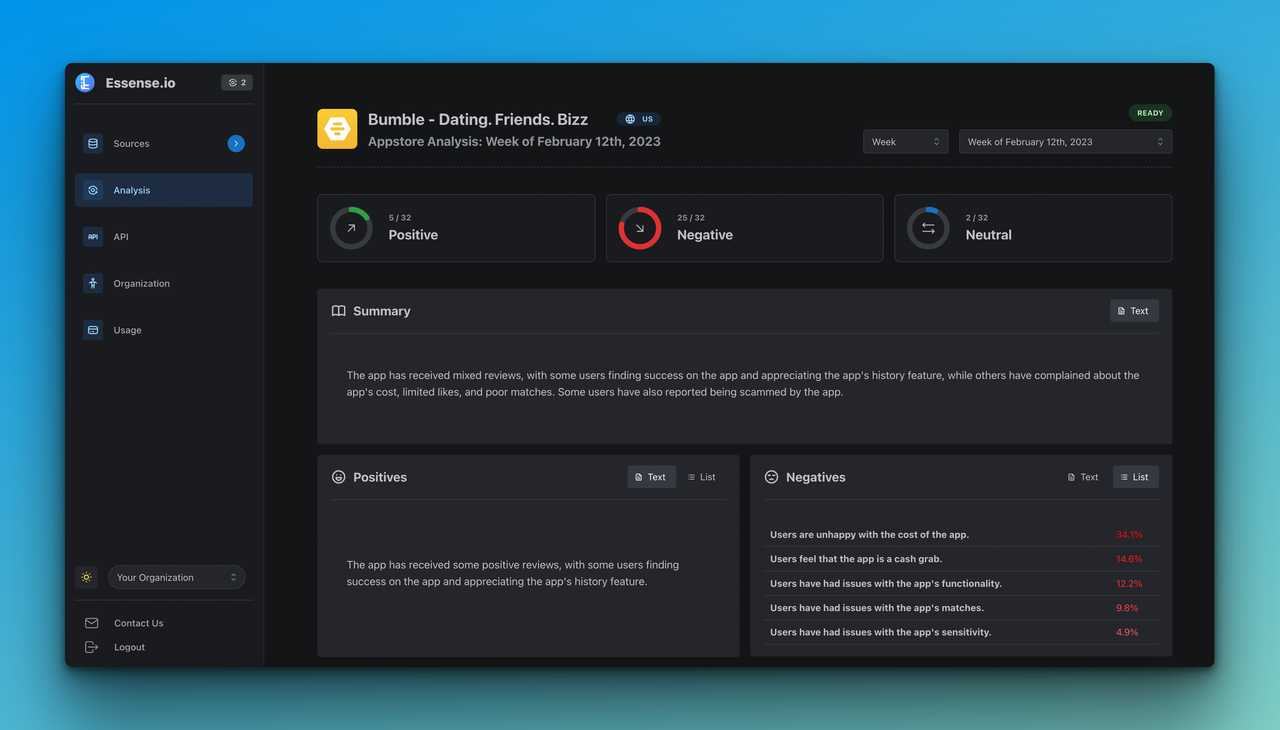
Task: Open the Week period dropdown
Action: (x=906, y=142)
